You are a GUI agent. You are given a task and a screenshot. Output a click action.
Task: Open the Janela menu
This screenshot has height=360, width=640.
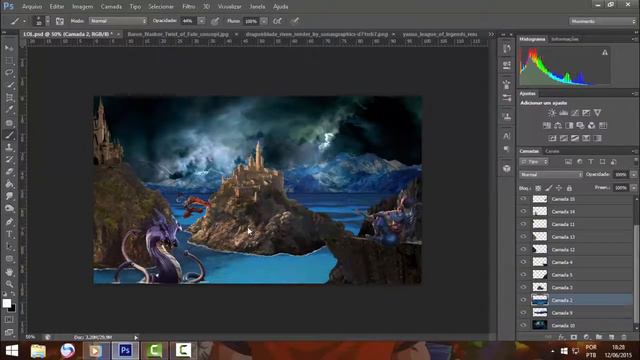point(257,7)
